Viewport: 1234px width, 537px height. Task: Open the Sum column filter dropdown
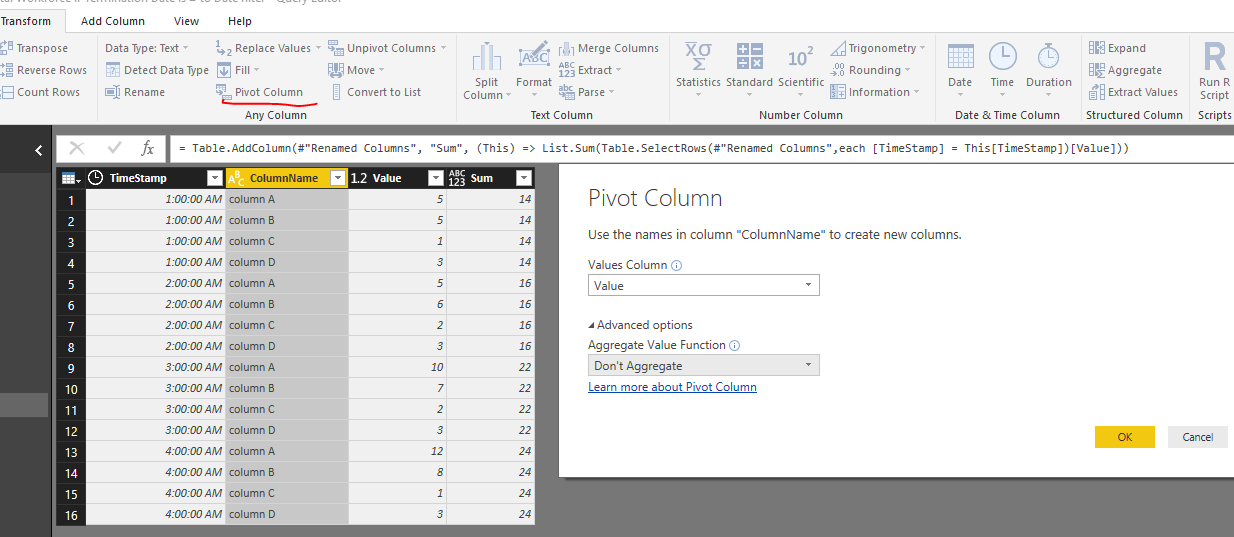(523, 178)
